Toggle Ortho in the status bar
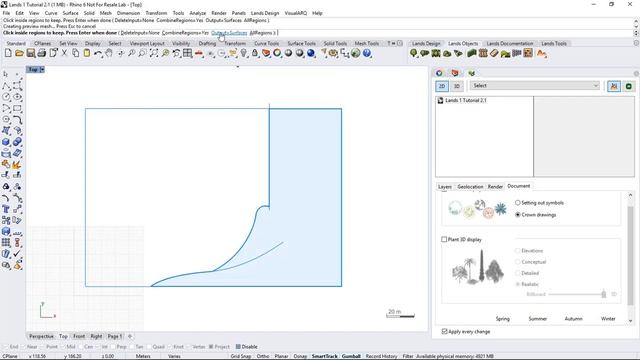This screenshot has height=360, width=640. point(263,356)
